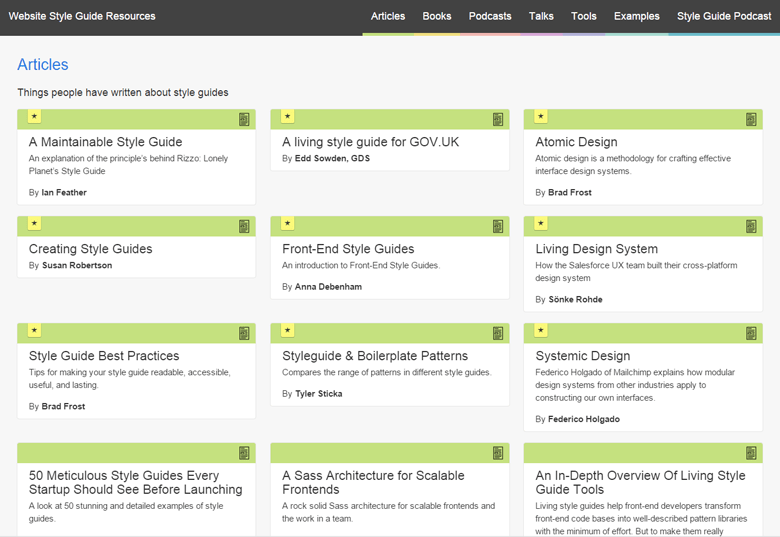
Task: Open the Systemic Design article
Action: pyautogui.click(x=583, y=356)
